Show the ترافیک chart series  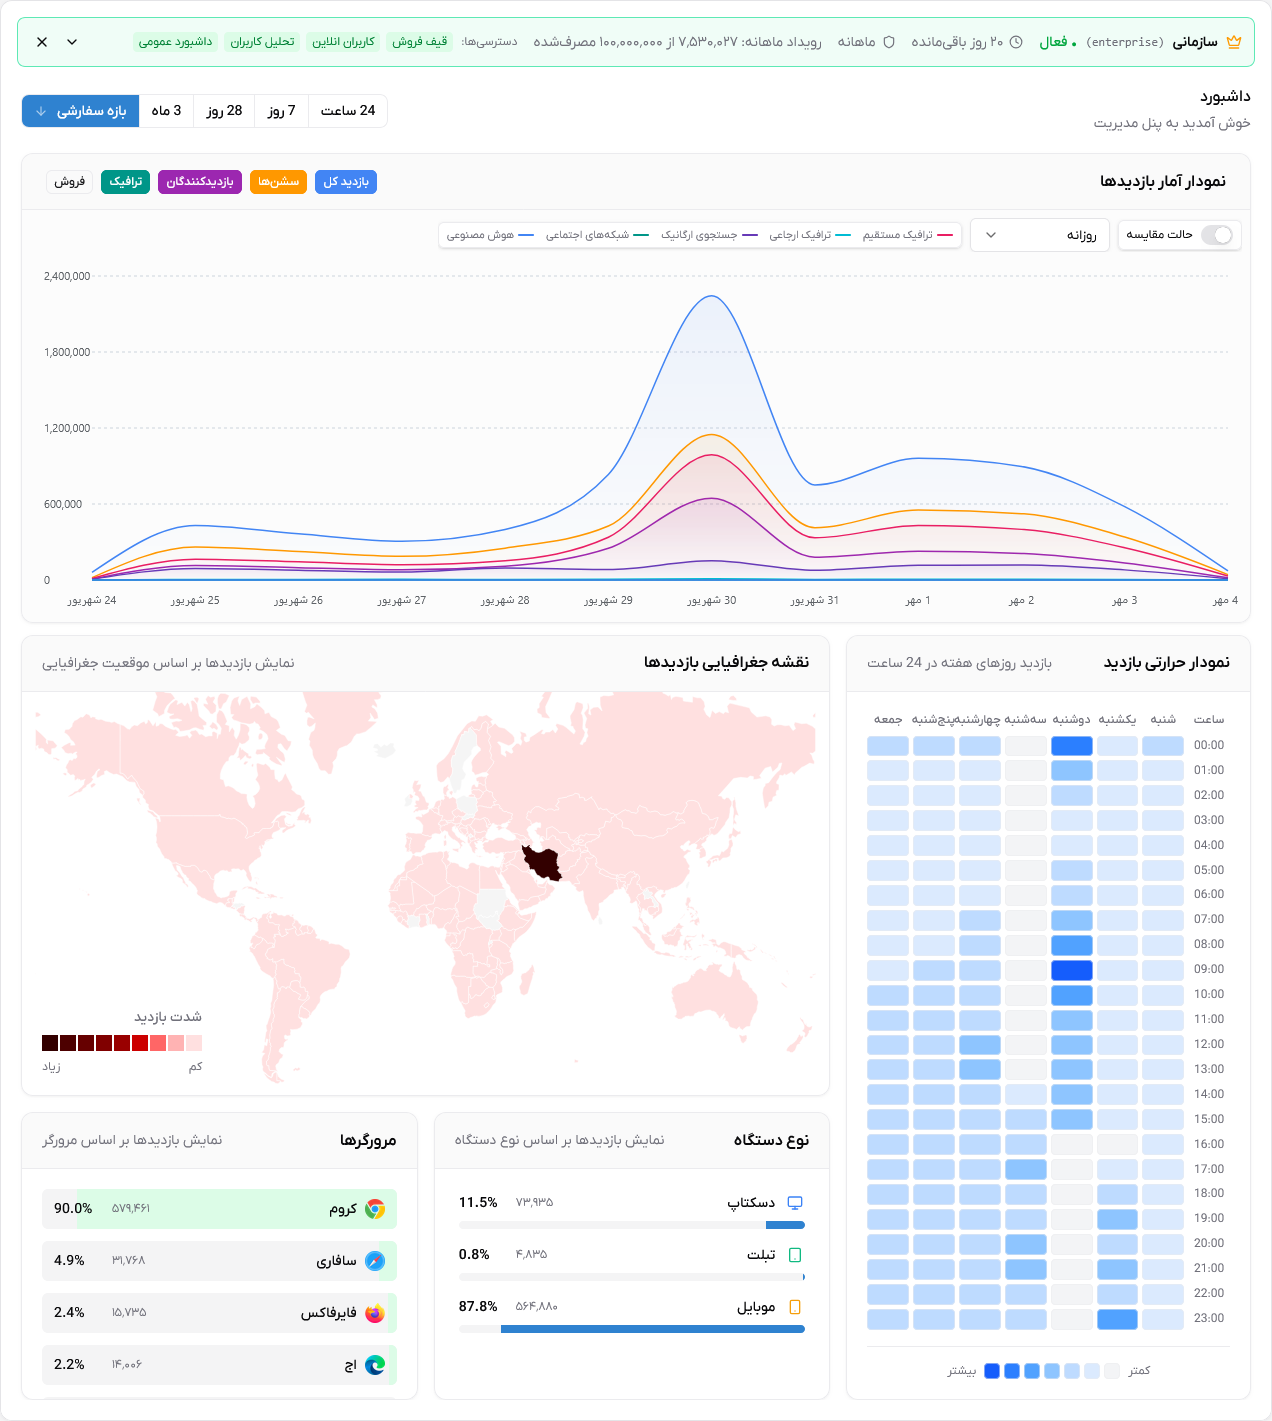[x=126, y=182]
